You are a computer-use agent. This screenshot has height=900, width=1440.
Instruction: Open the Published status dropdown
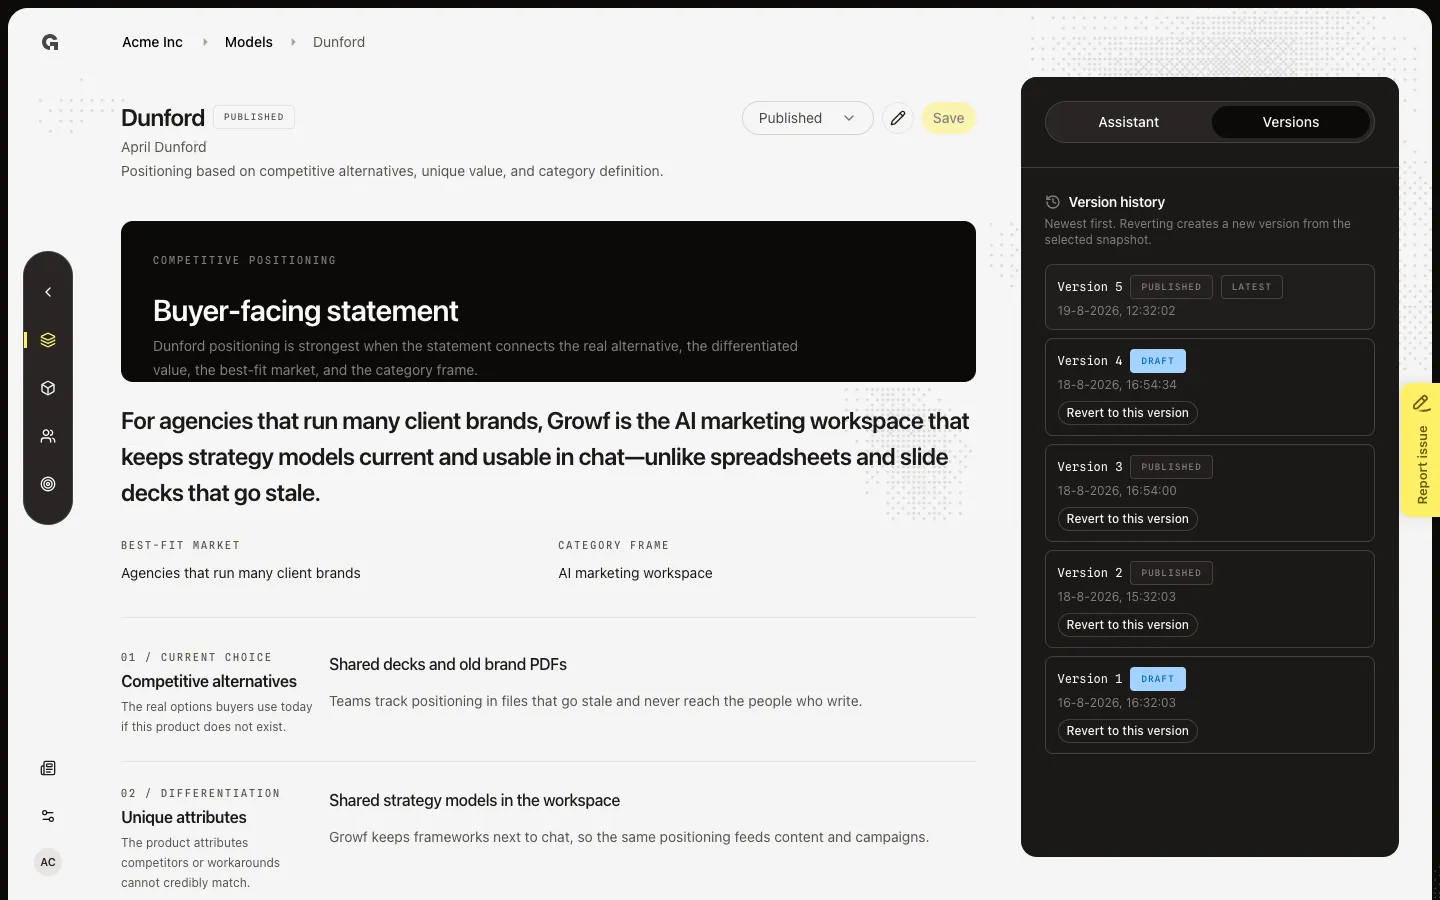click(x=808, y=118)
